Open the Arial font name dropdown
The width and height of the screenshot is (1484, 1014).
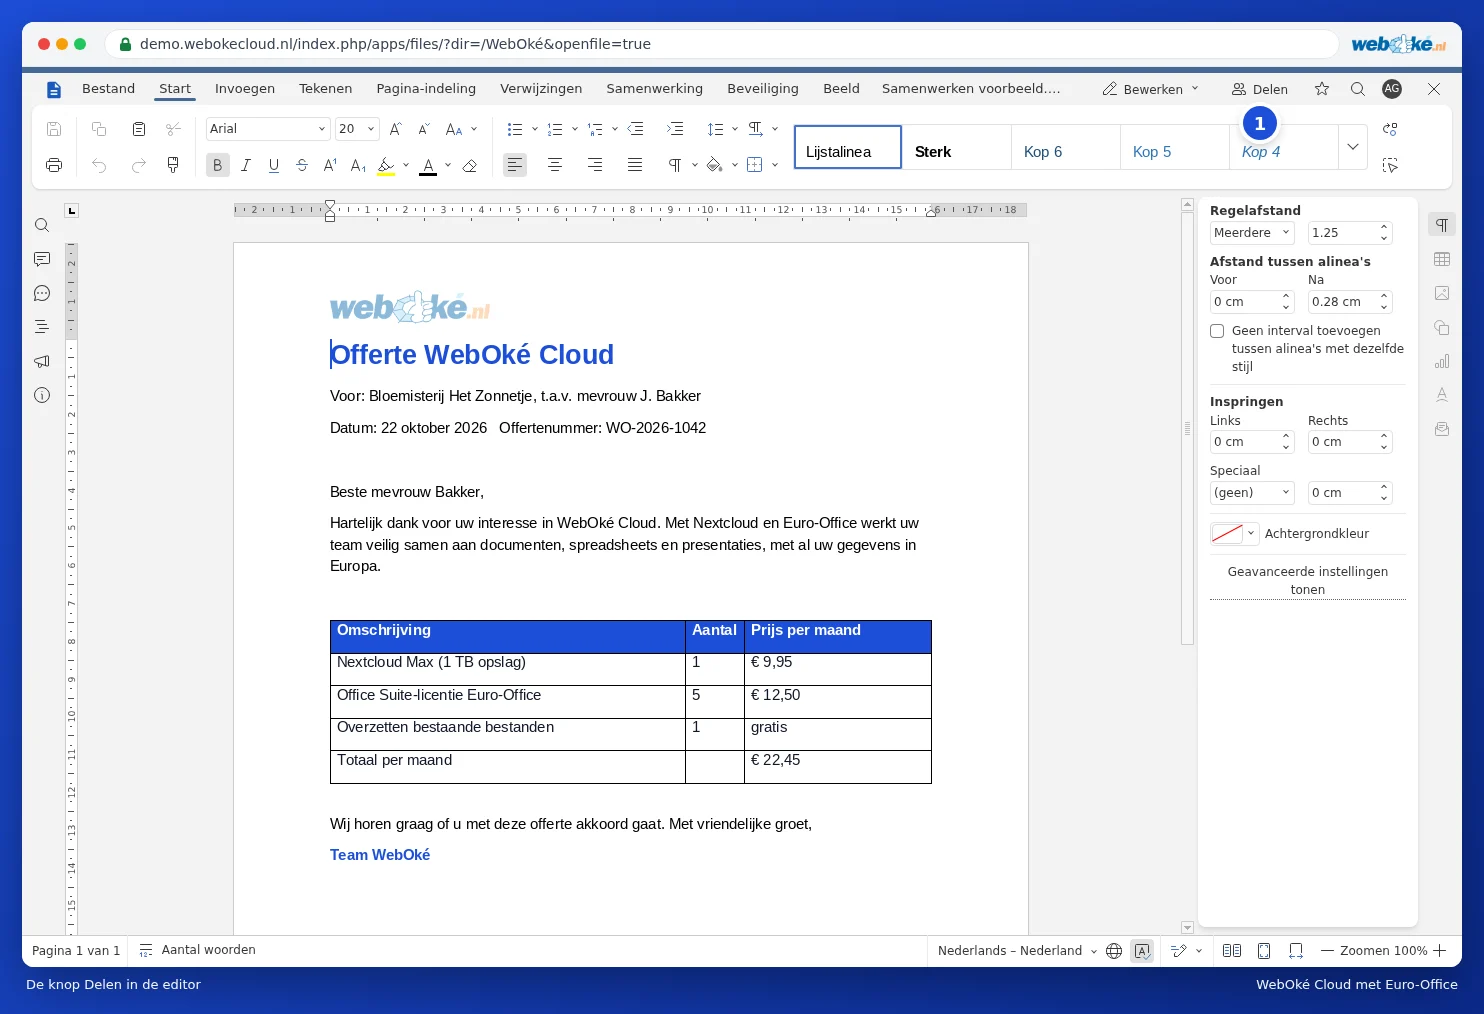322,129
